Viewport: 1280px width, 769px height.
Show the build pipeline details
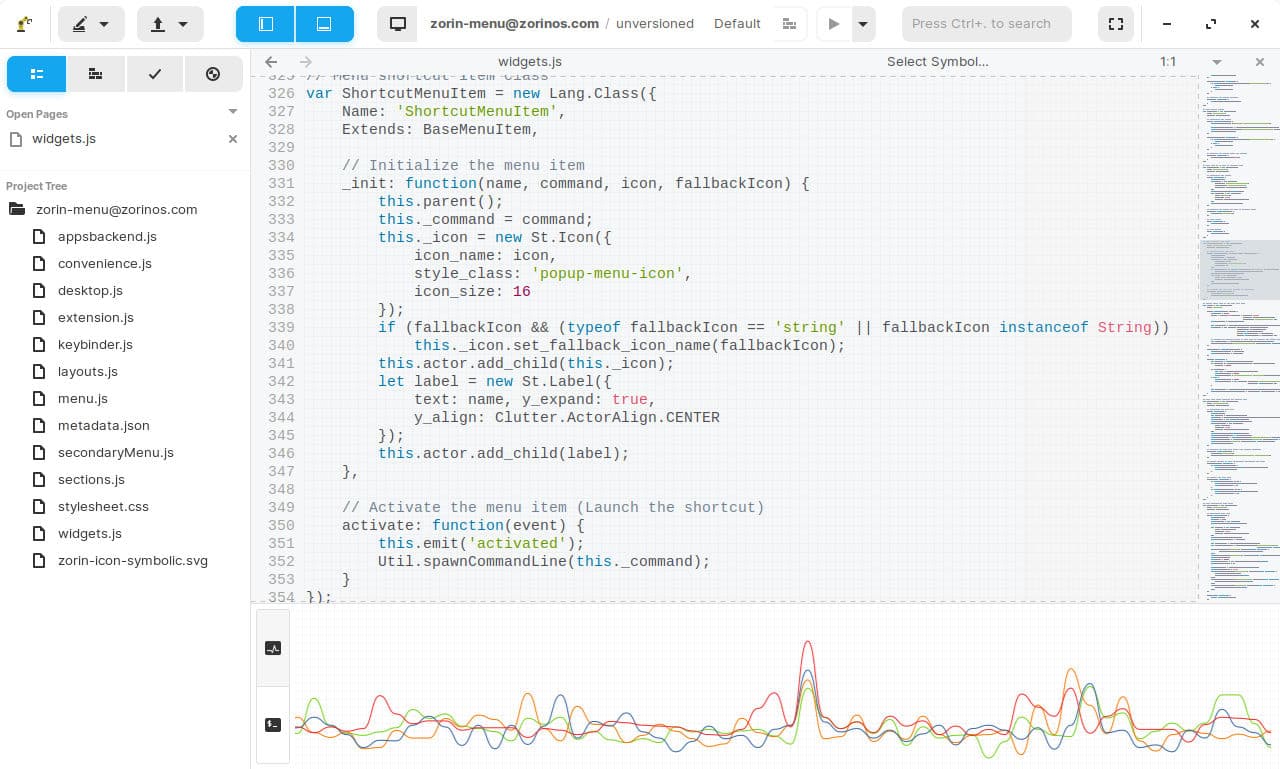click(790, 24)
